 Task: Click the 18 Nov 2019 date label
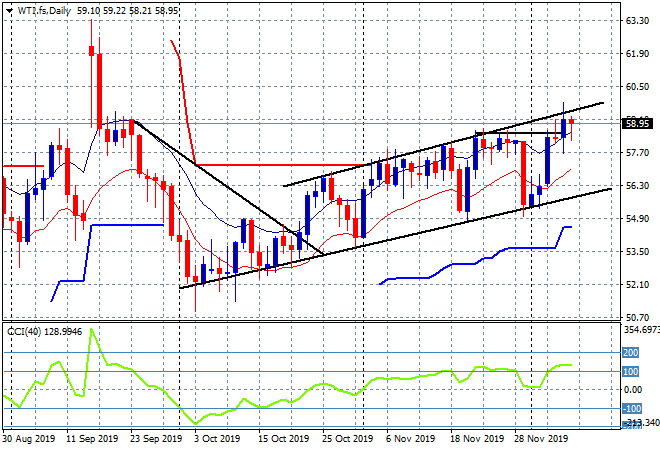477,439
